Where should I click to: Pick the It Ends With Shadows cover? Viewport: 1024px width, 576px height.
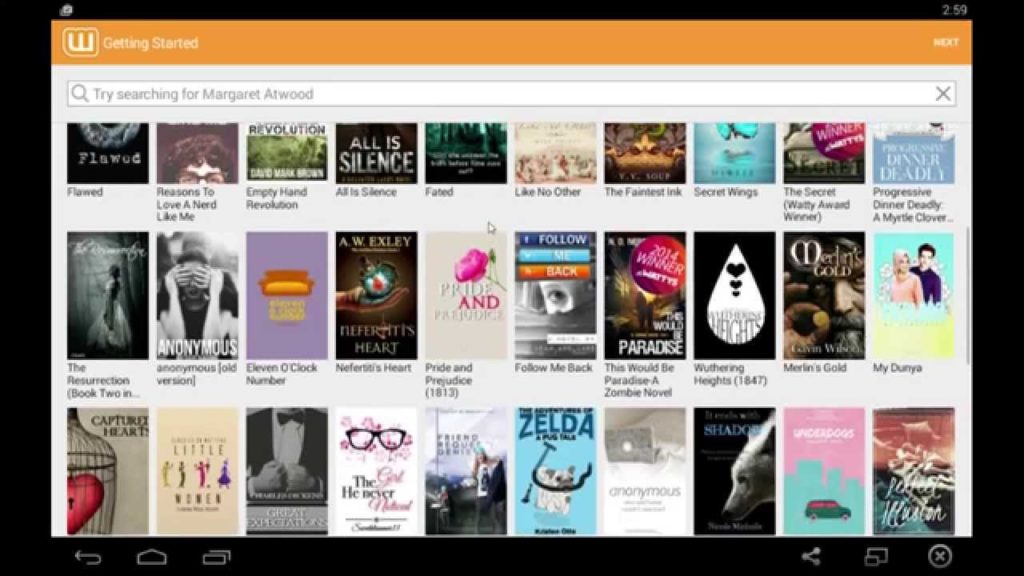coord(734,472)
